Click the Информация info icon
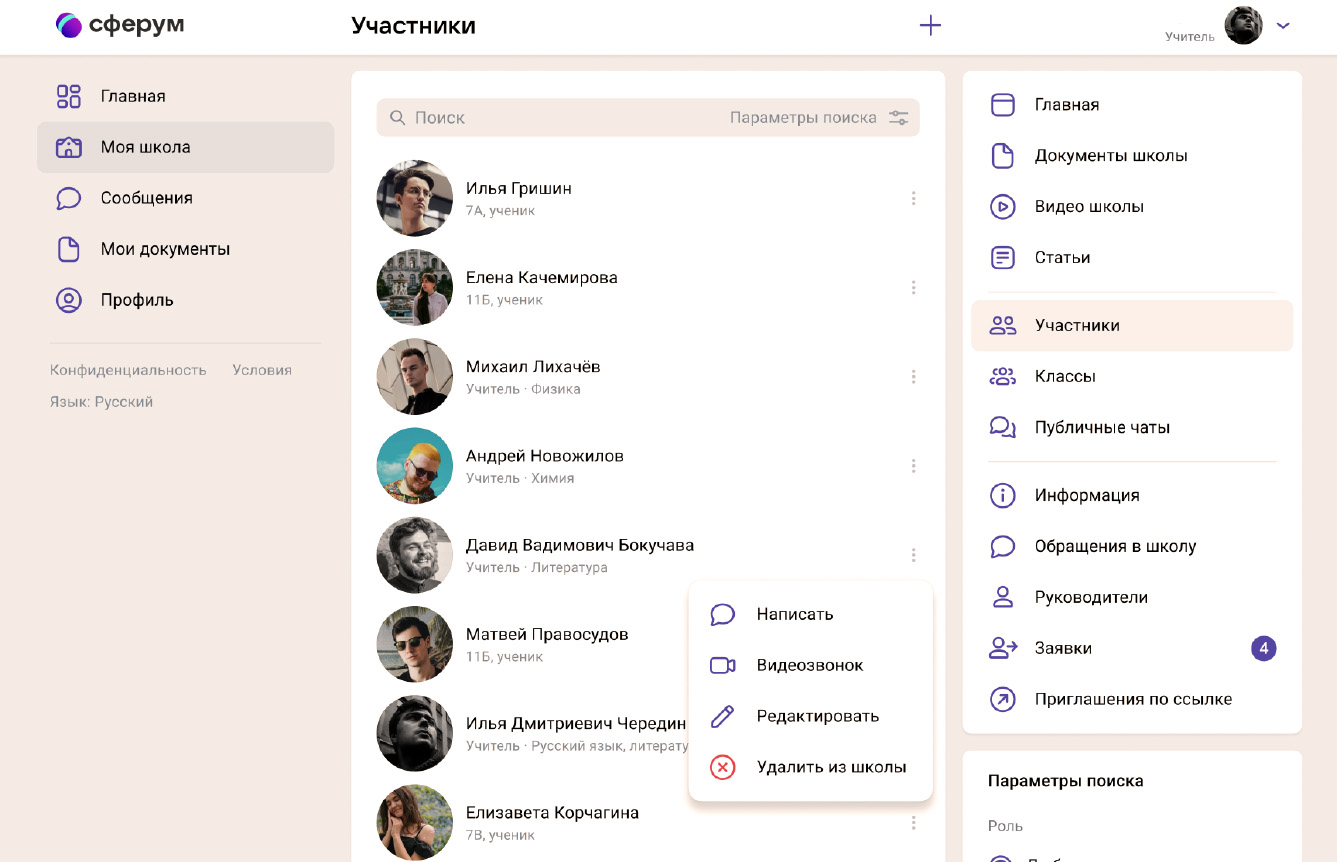The image size is (1338, 862). point(1002,495)
